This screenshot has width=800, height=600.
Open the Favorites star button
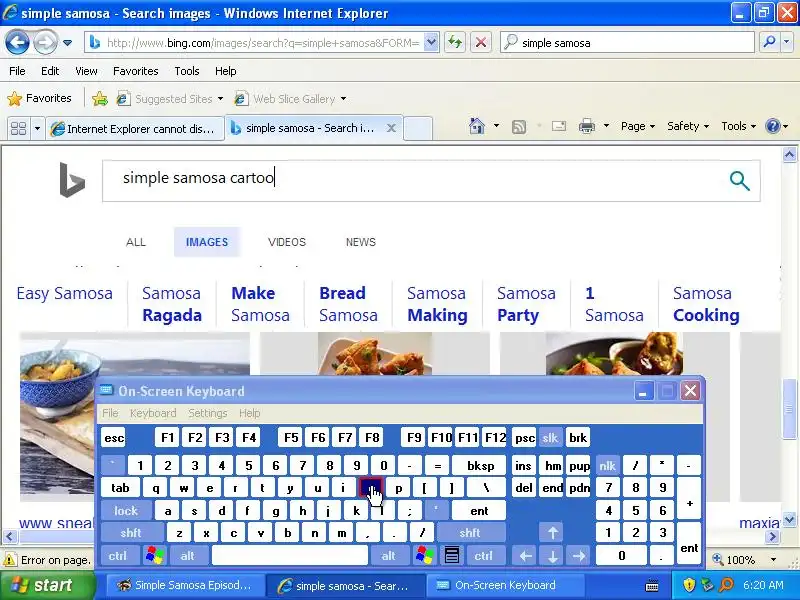[x=40, y=98]
